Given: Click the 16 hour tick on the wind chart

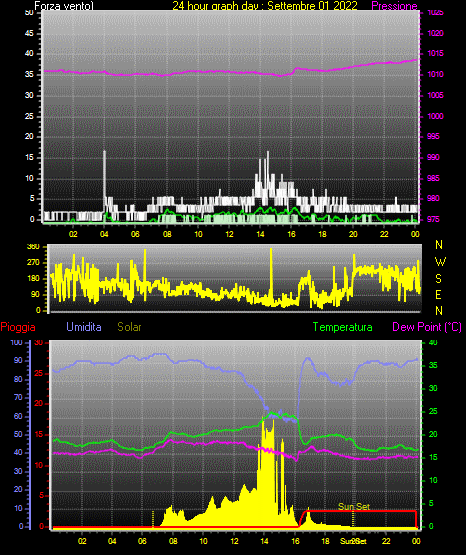Looking at the screenshot, I should (x=291, y=234).
